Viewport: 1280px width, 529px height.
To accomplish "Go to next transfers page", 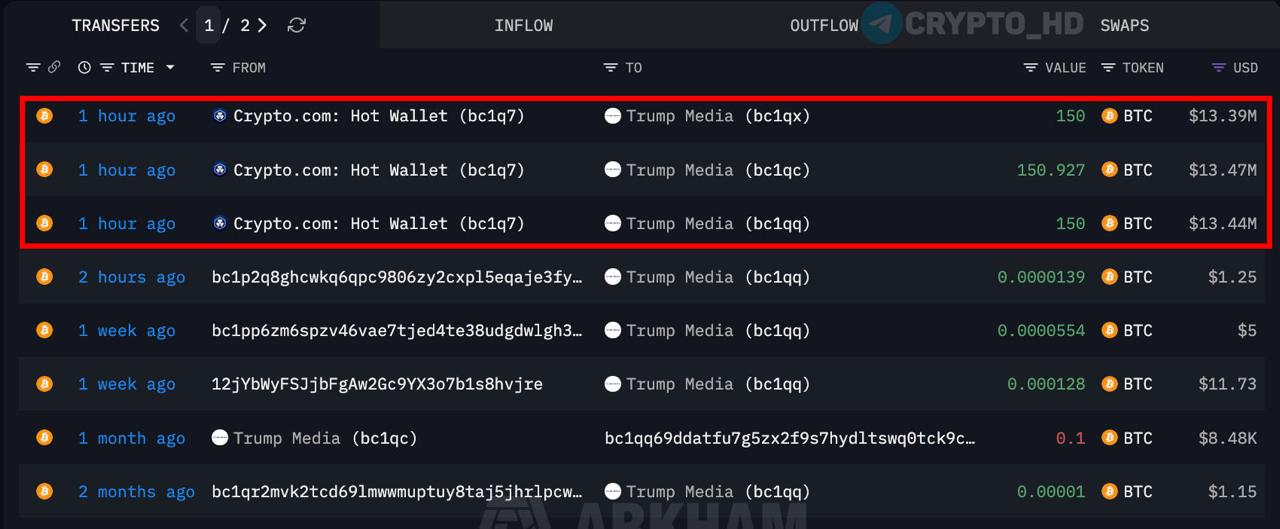I will 262,25.
